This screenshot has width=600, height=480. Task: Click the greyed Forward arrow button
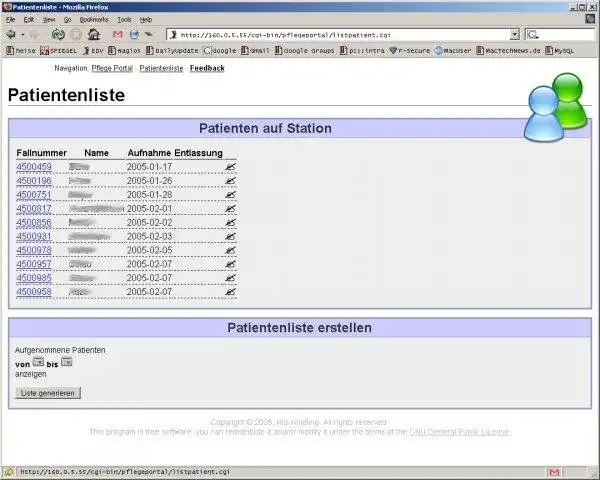pos(35,34)
